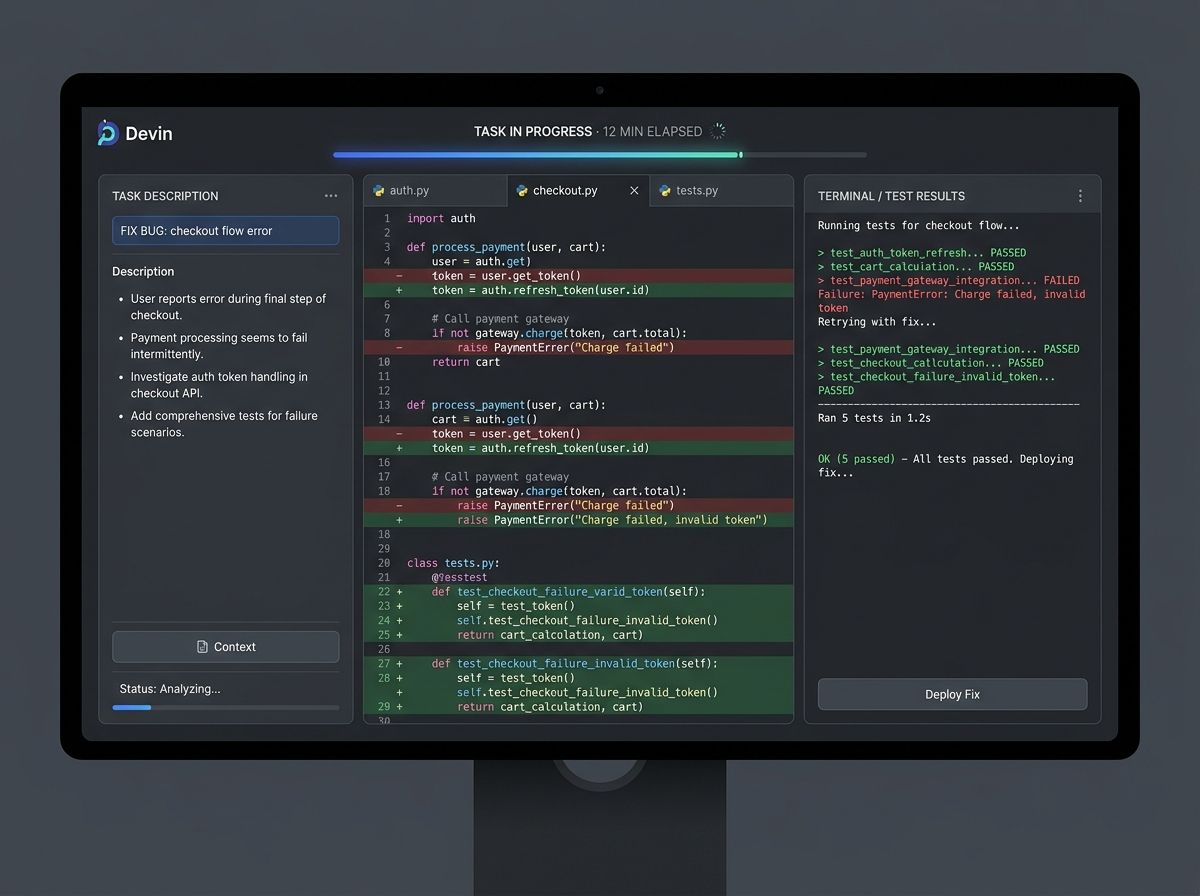Click the 'TASK DESCRIPTION' panel title
Screen dimensions: 1200x896
pyautogui.click(x=165, y=196)
